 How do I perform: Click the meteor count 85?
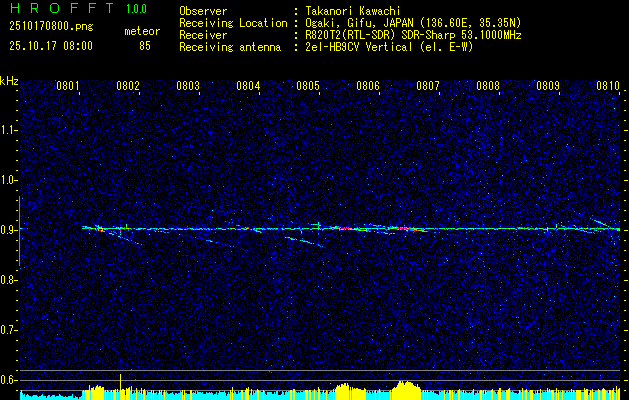tap(145, 46)
